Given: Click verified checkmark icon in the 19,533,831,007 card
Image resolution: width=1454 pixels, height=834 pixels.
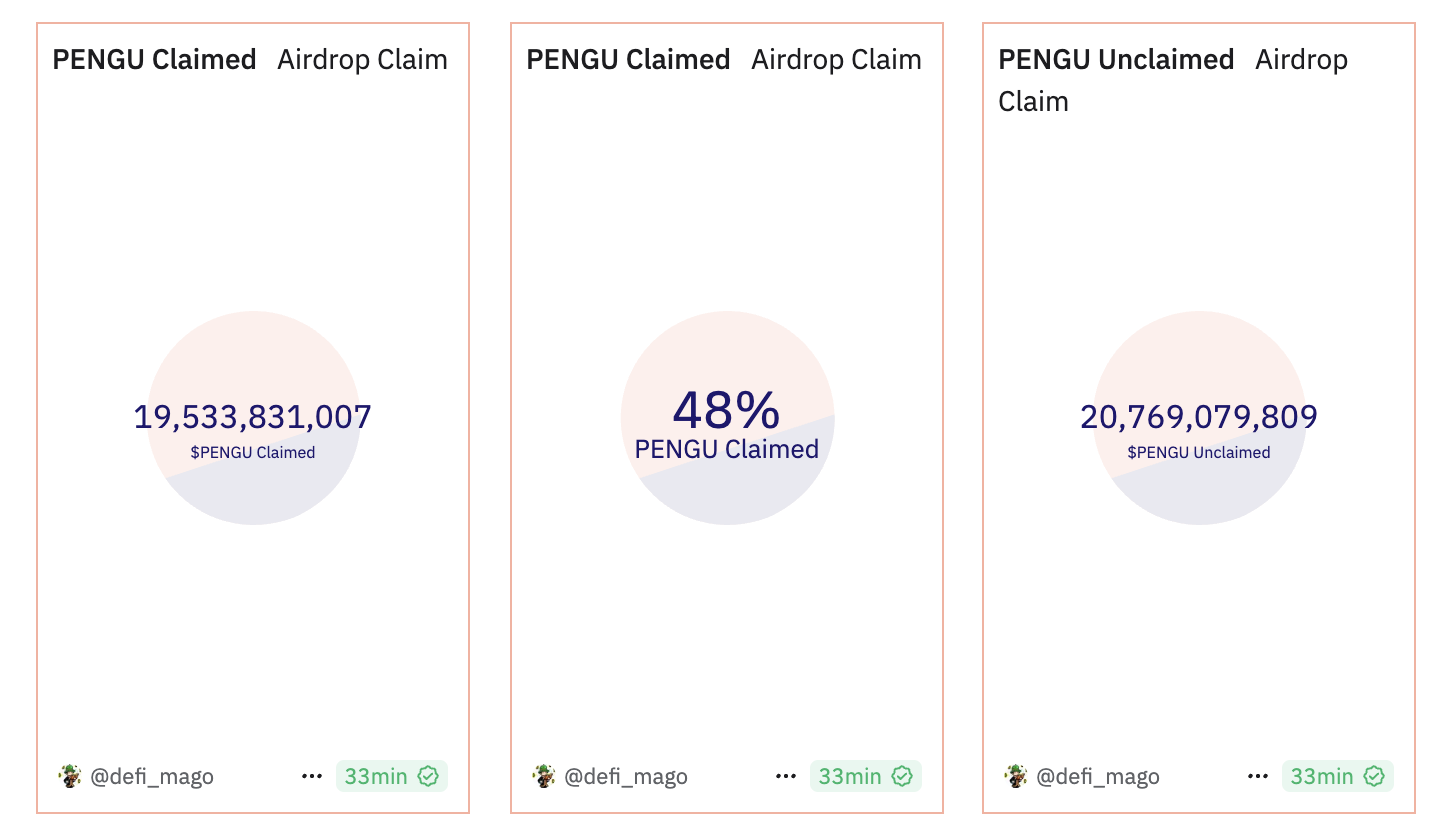Looking at the screenshot, I should (428, 776).
